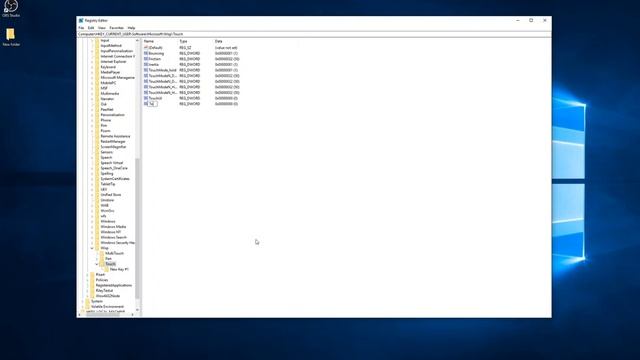This screenshot has height=360, width=640.
Task: Click the DWORD icon beside Friction
Action: tap(146, 59)
